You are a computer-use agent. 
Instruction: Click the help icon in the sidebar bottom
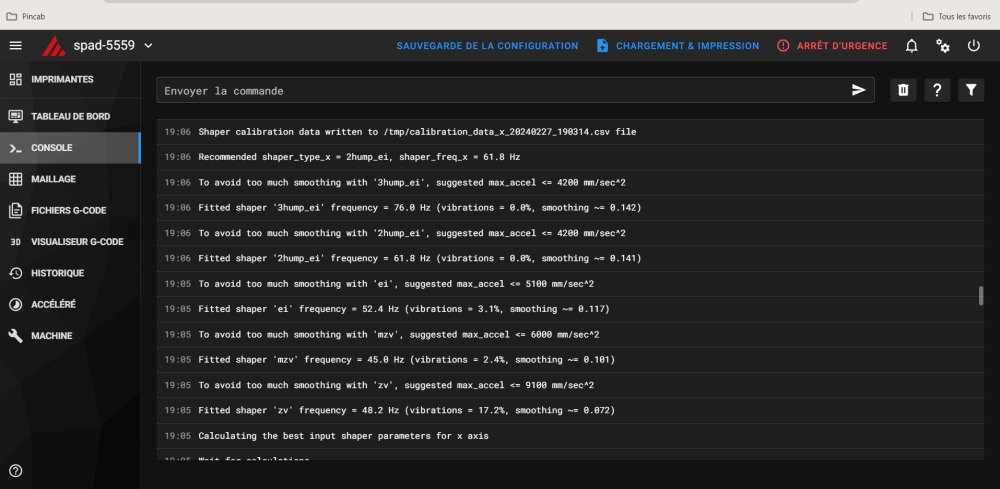(16, 471)
